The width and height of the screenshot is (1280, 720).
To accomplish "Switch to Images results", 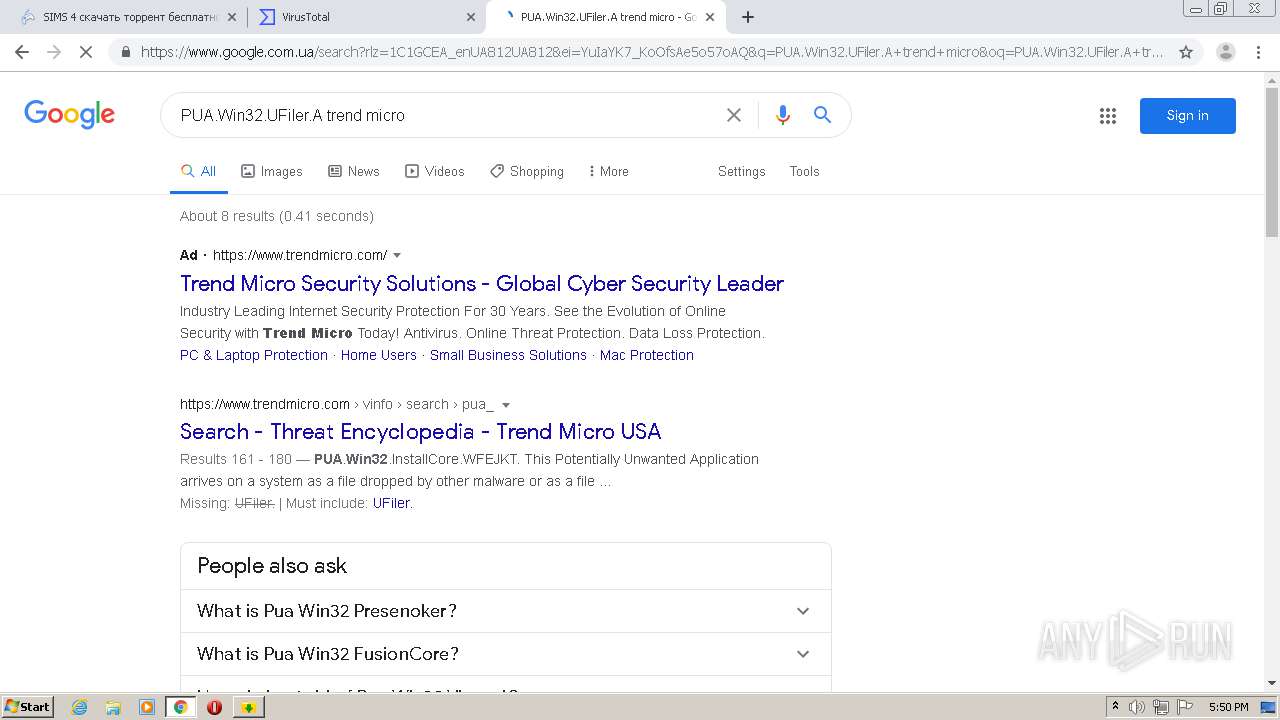I will 272,171.
